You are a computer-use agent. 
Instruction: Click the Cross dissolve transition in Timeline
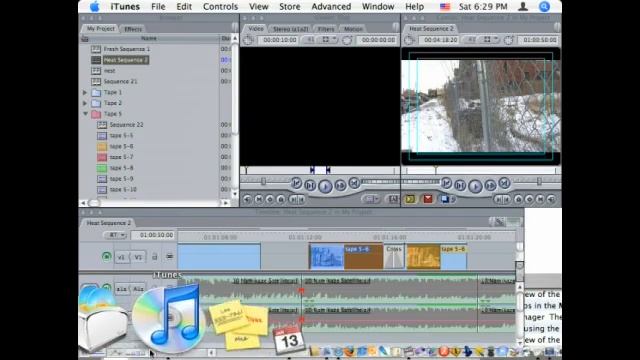click(x=394, y=256)
